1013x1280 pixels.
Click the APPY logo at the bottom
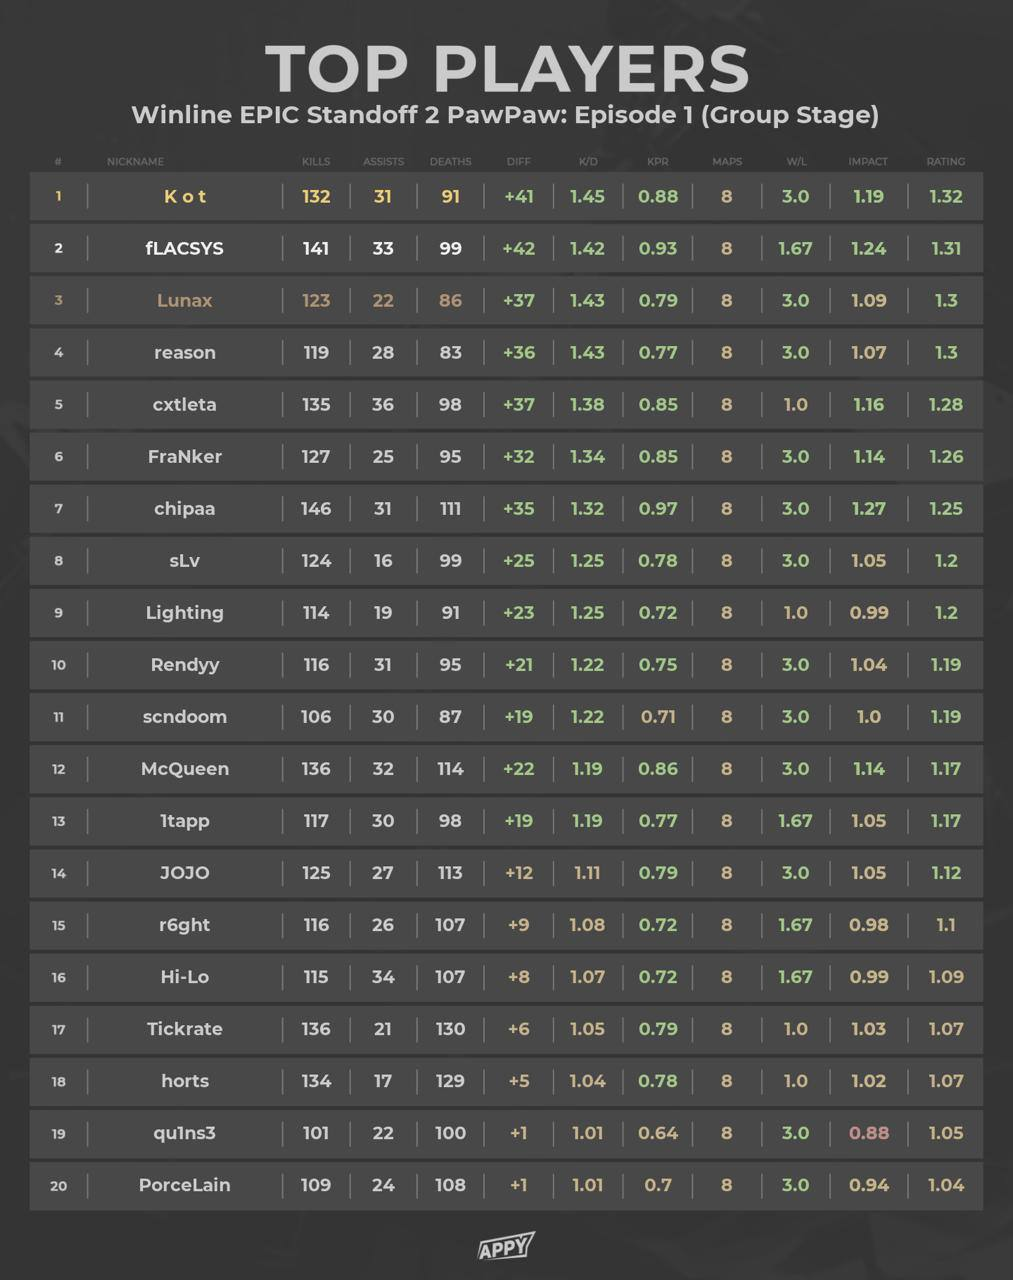(506, 1245)
